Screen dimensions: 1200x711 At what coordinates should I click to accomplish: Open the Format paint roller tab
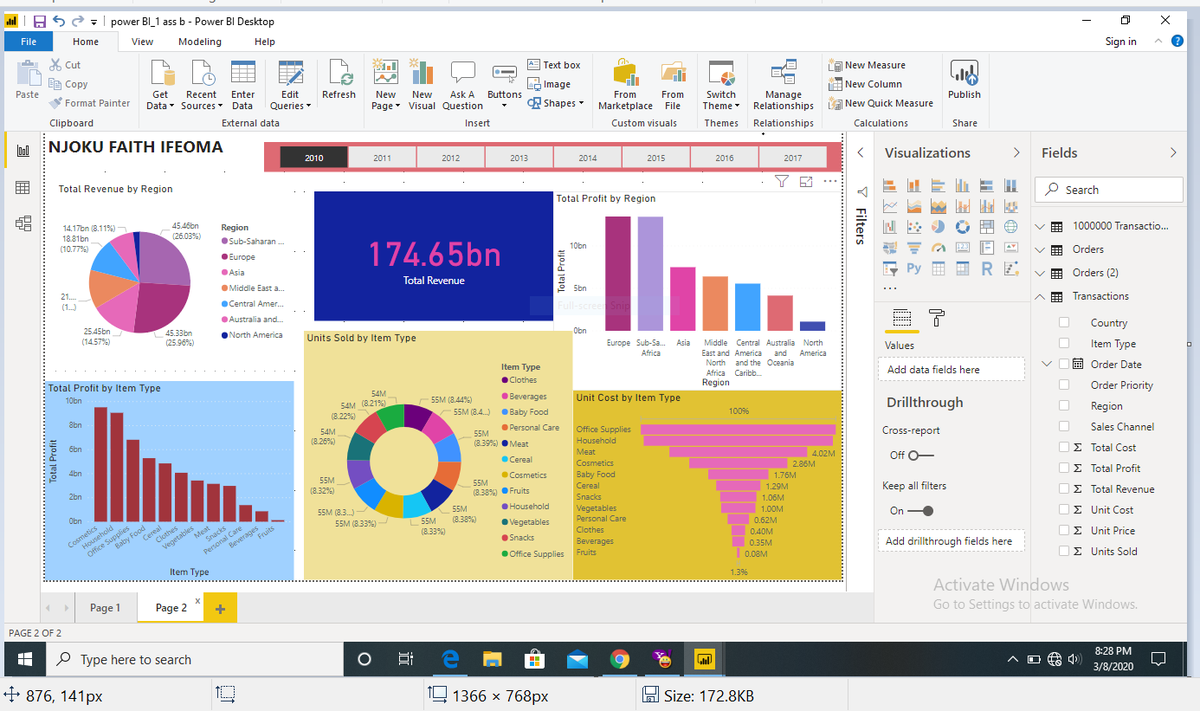click(937, 317)
